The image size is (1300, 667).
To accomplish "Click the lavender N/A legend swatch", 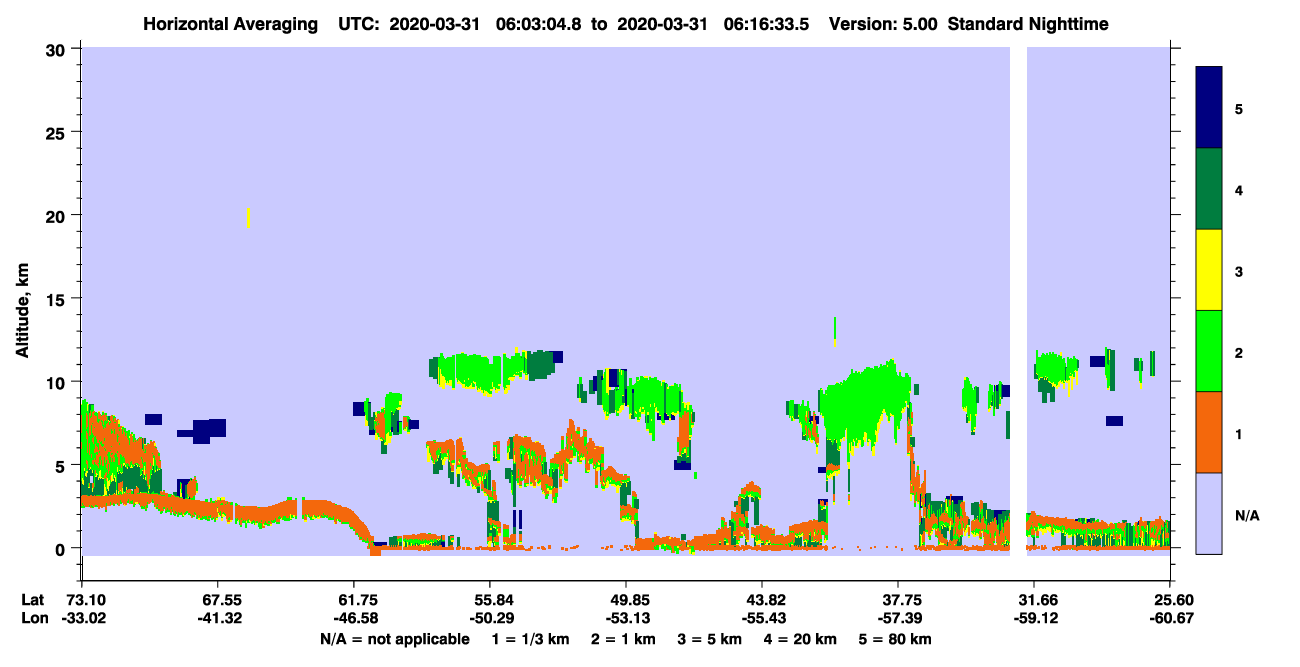I will (1209, 513).
